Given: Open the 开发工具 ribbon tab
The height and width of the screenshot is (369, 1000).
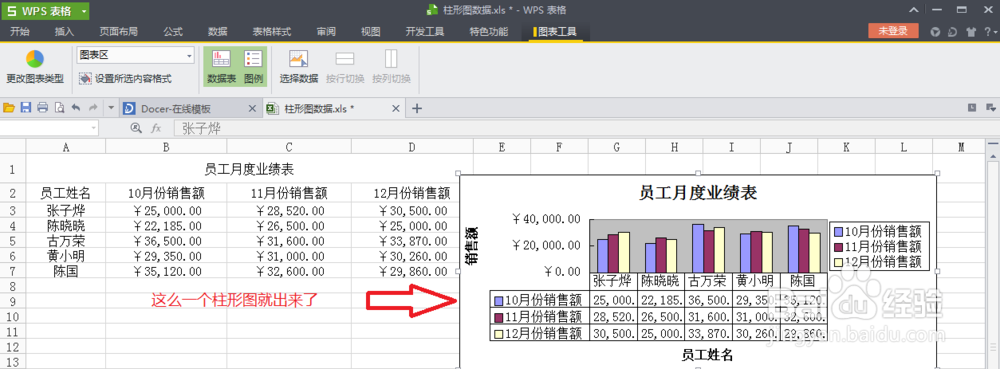Looking at the screenshot, I should point(425,31).
